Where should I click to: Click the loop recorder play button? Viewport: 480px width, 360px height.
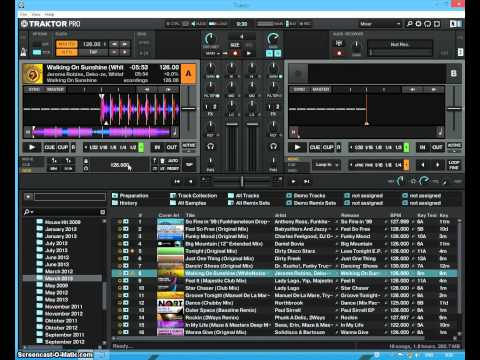point(249,53)
